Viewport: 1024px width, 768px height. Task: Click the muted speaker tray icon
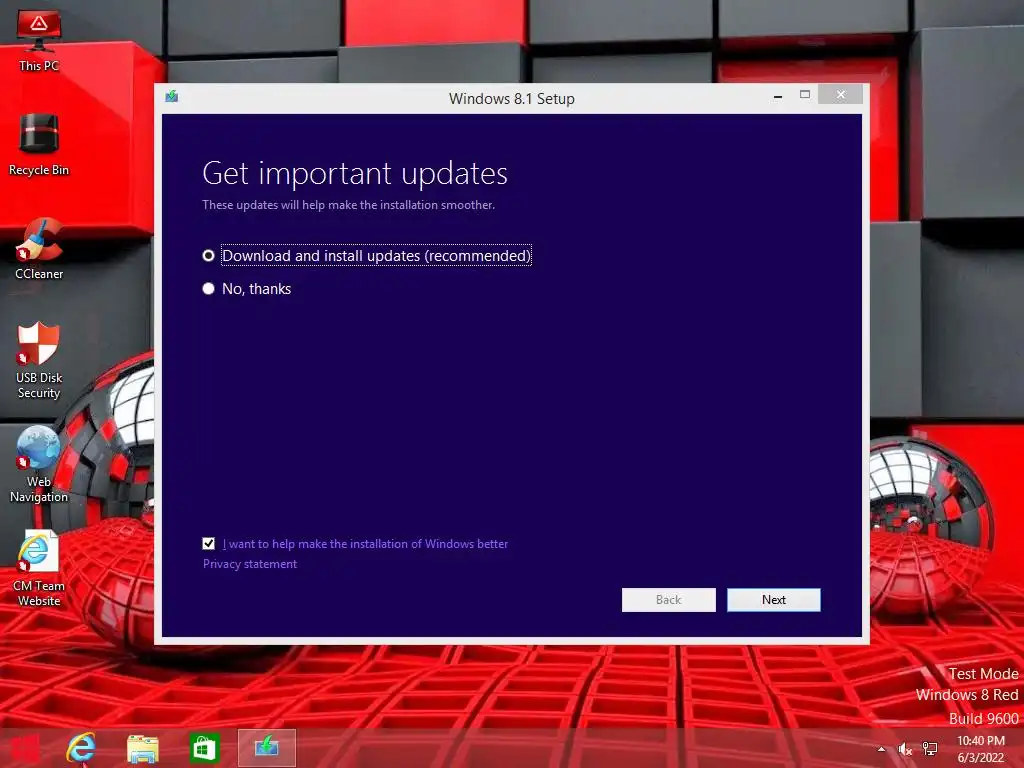pos(904,749)
